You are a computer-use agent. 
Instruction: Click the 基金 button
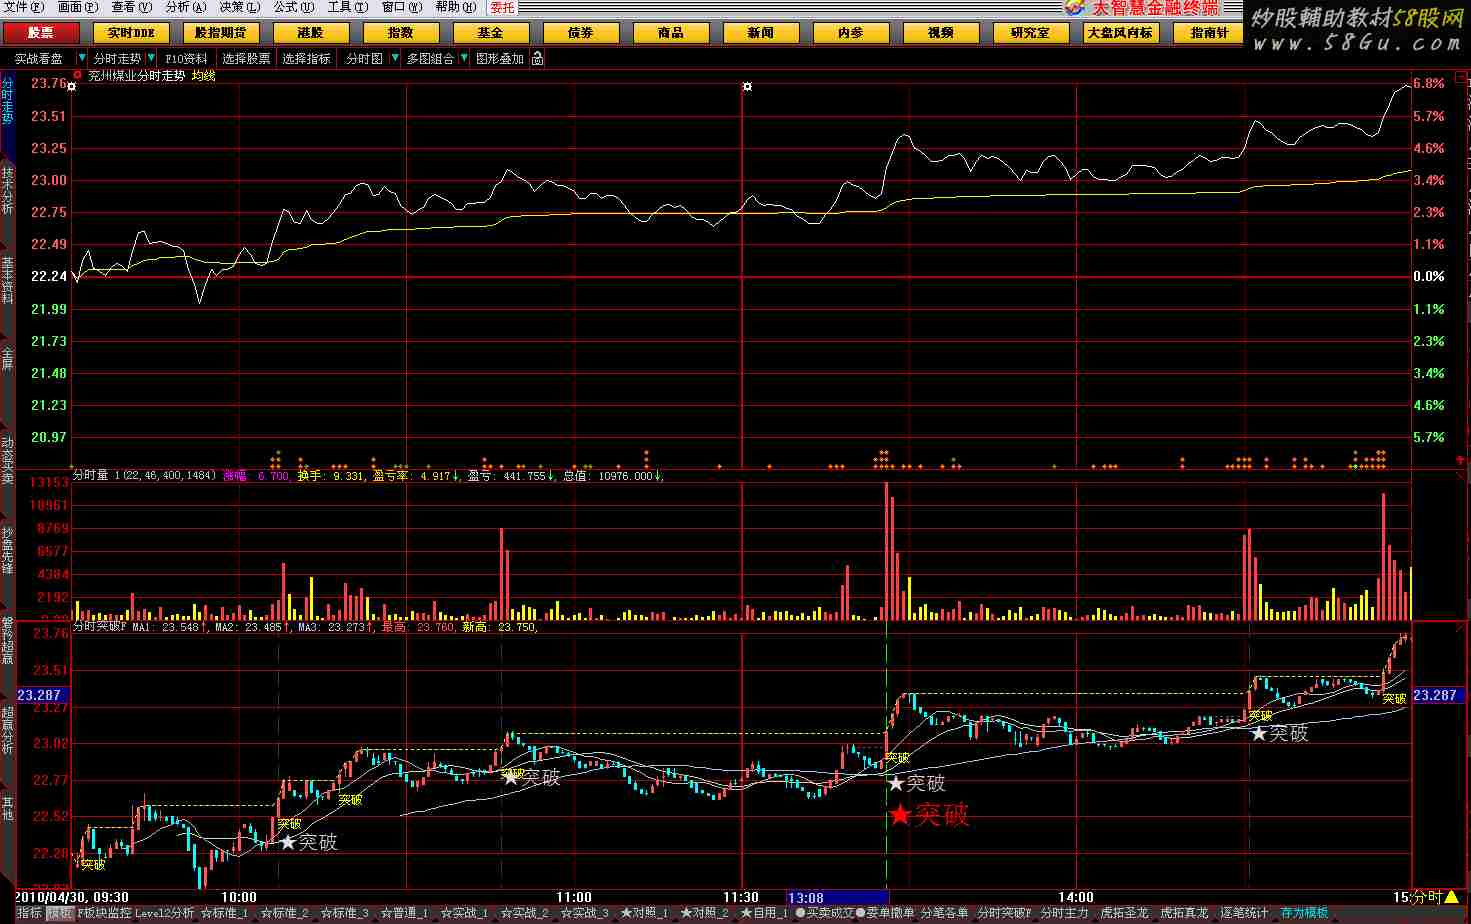click(x=491, y=33)
